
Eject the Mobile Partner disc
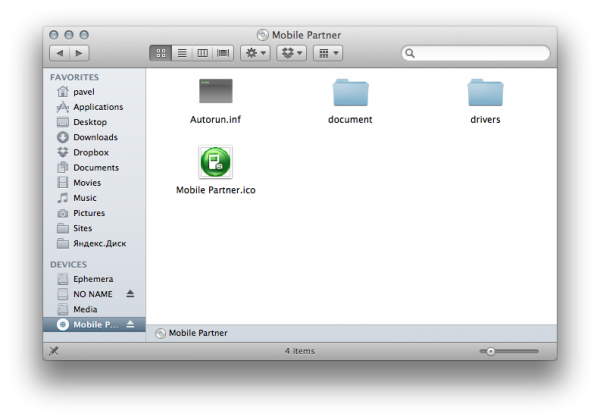click(130, 324)
